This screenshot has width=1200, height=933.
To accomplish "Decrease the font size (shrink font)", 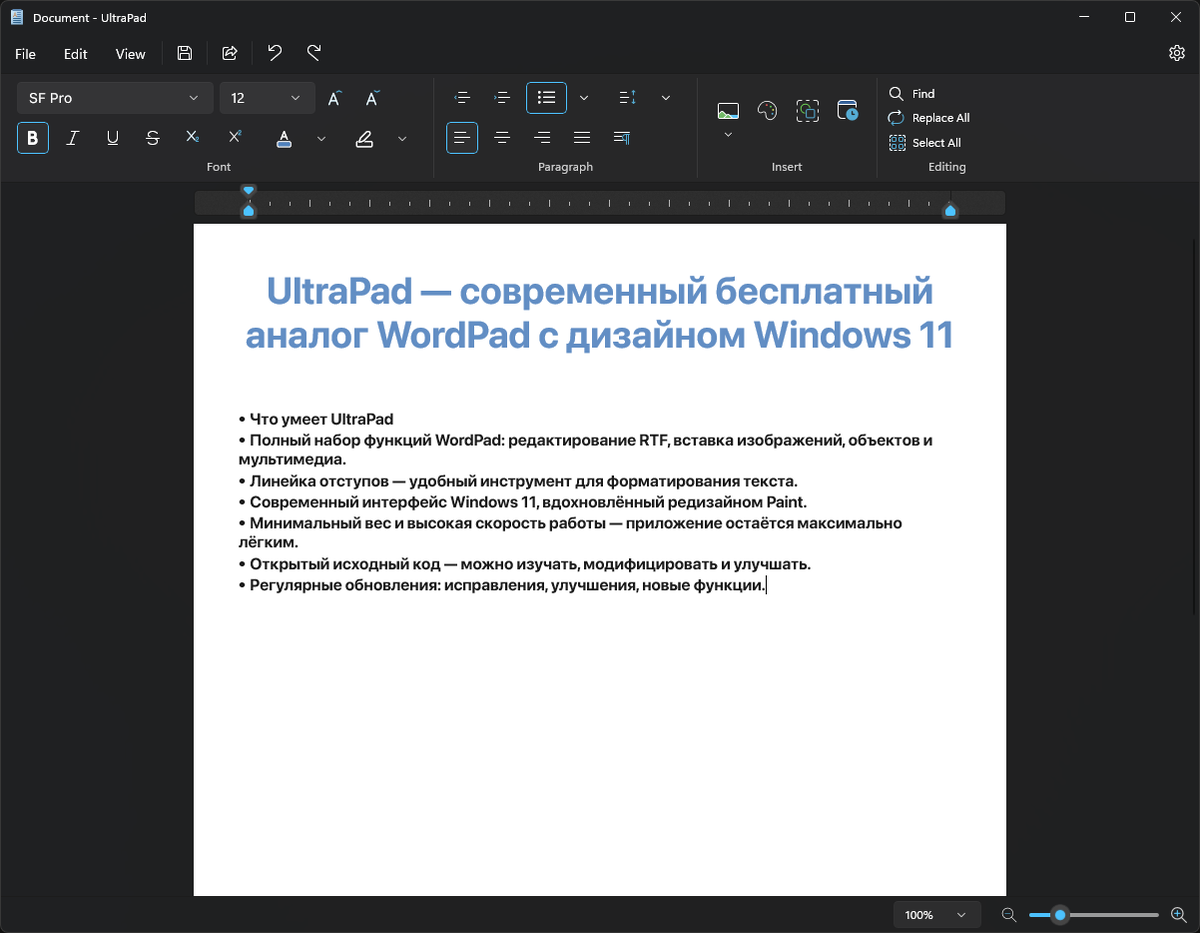I will 372,98.
